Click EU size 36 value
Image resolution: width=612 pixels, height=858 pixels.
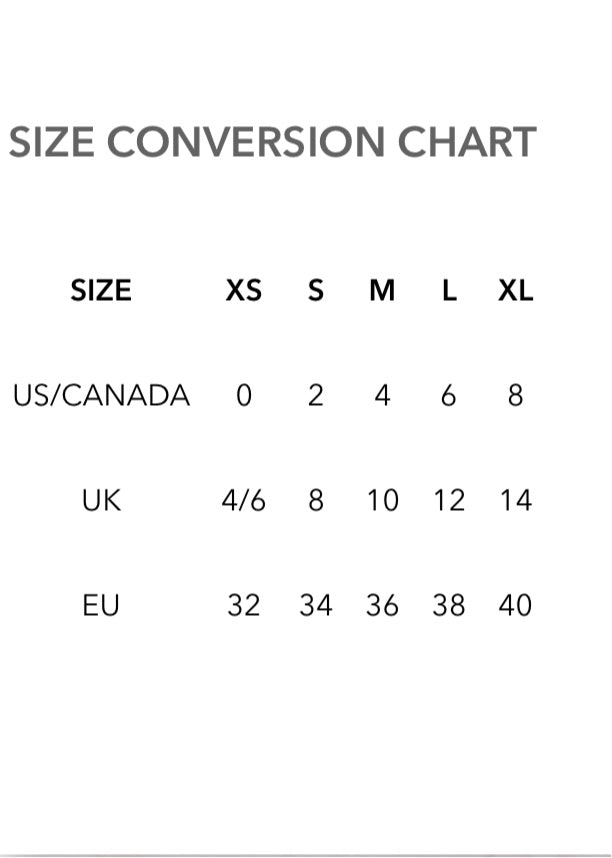coord(382,605)
